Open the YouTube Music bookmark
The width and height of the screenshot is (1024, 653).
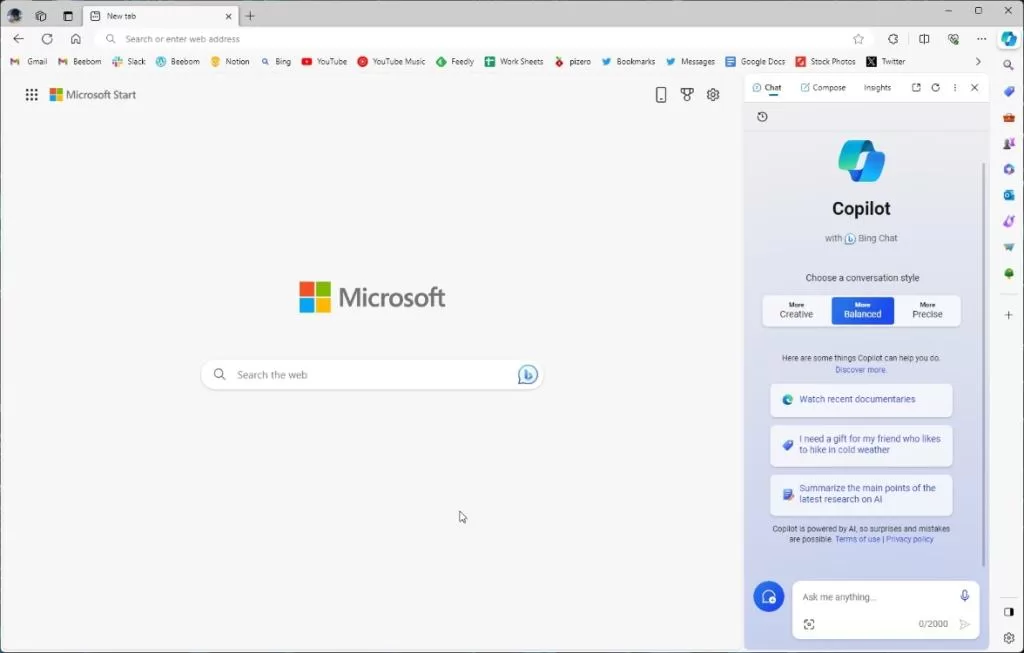391,61
